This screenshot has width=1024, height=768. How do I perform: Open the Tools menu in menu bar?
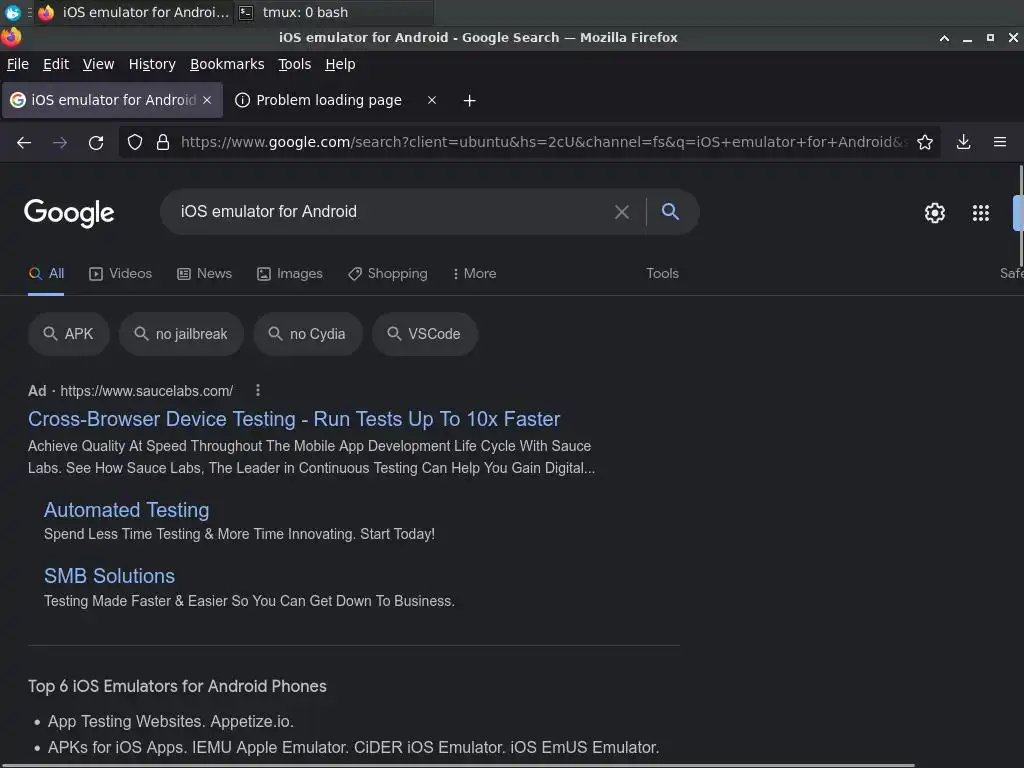coord(295,64)
